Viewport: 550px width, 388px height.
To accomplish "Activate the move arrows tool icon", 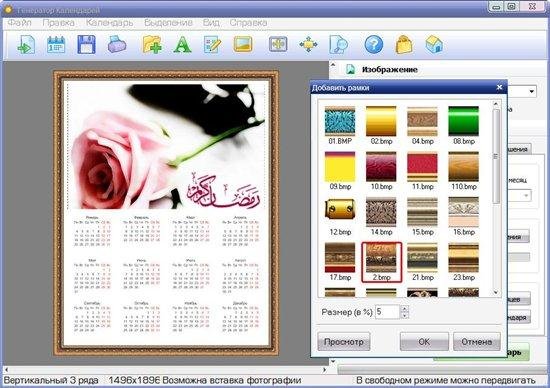I will click(308, 45).
